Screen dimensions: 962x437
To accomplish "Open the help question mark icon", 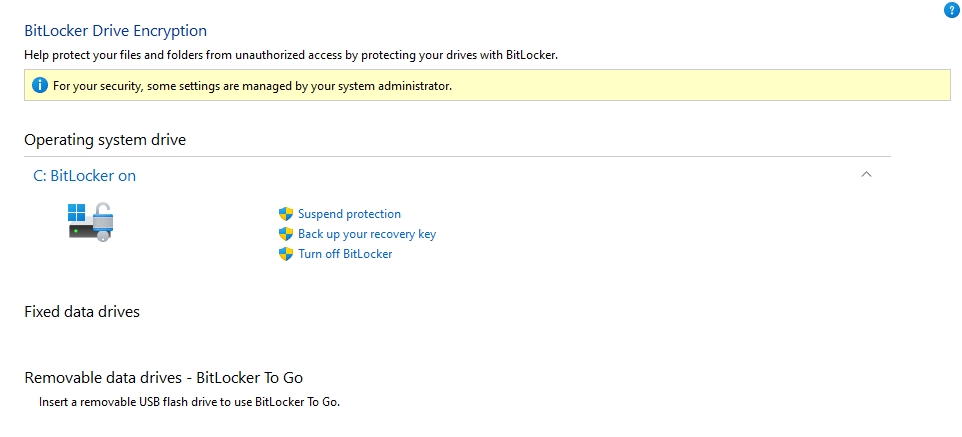I will 951,9.
